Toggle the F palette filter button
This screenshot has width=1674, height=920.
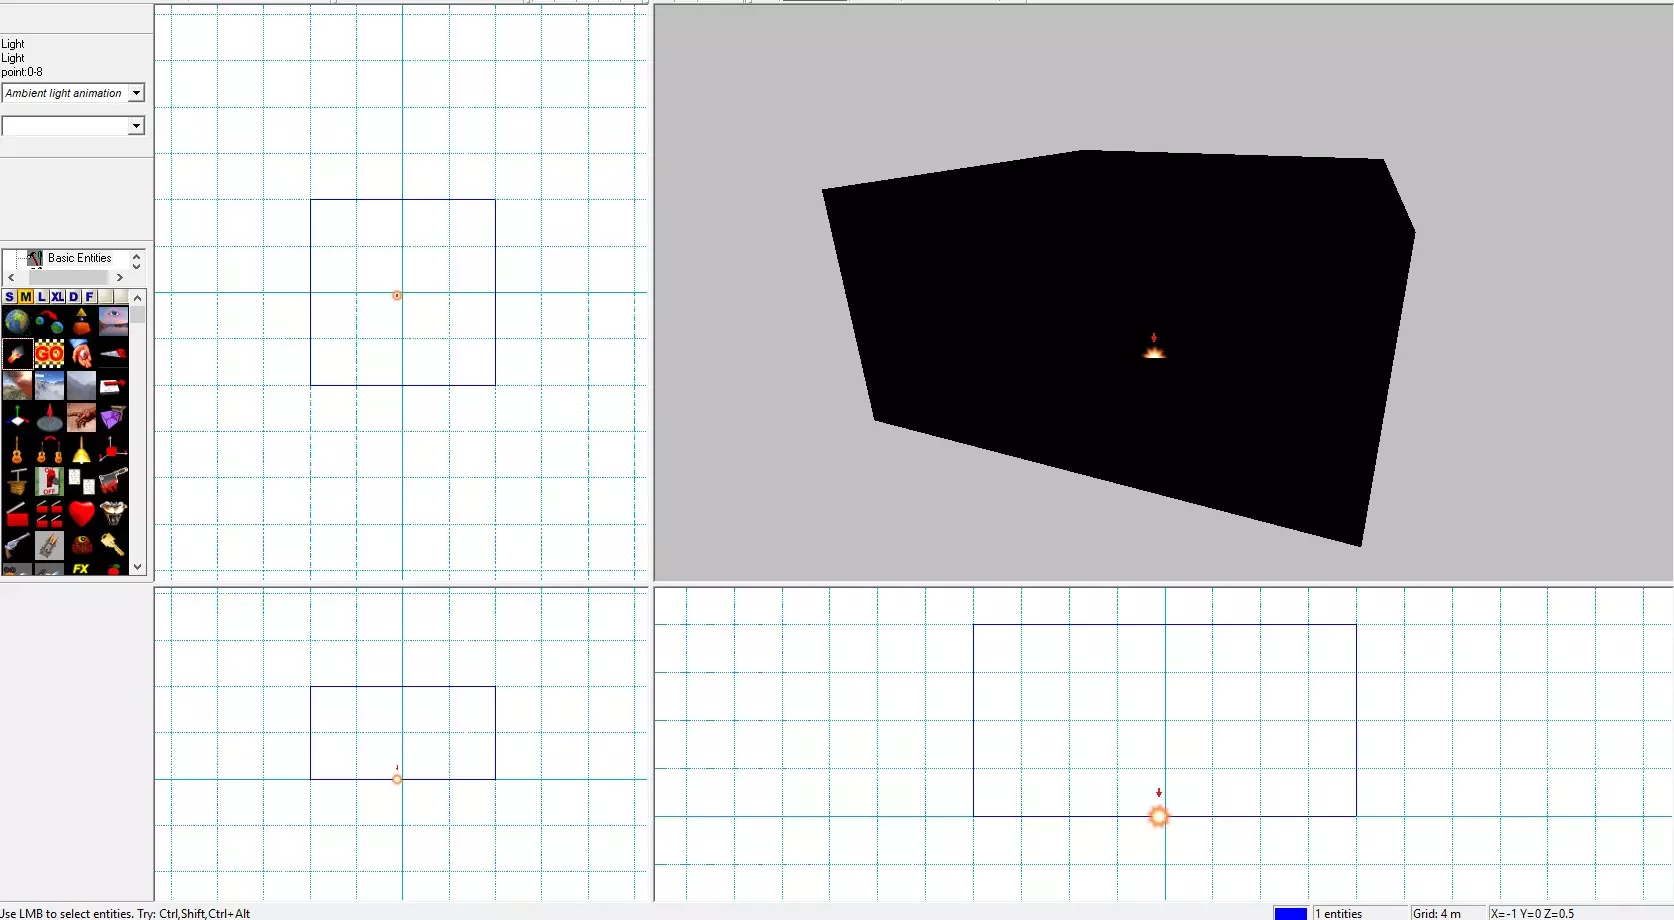click(90, 297)
